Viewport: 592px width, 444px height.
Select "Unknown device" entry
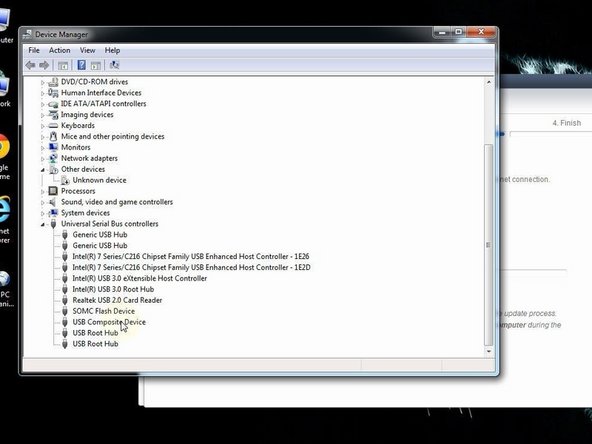coord(100,180)
